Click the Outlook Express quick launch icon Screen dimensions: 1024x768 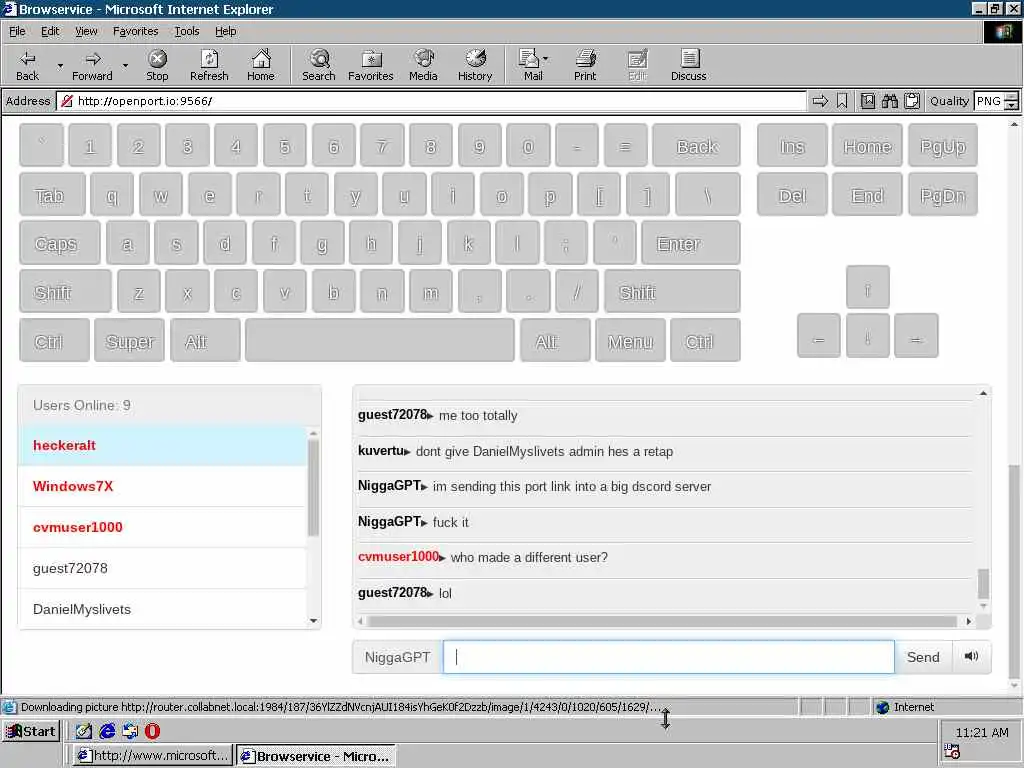130,731
